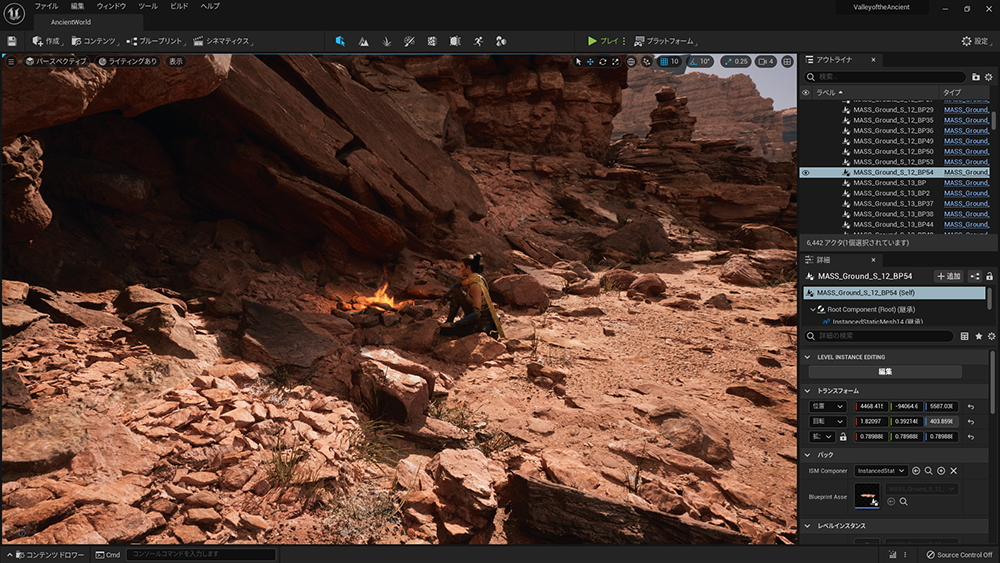Image resolution: width=1000 pixels, height=563 pixels.
Task: Choose the translate gizmo tool
Action: 590,62
